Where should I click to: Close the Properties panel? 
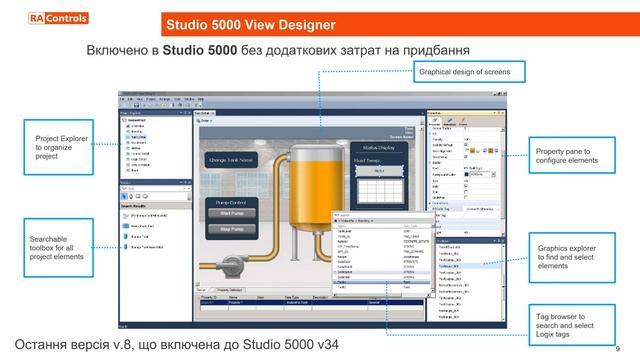point(503,113)
